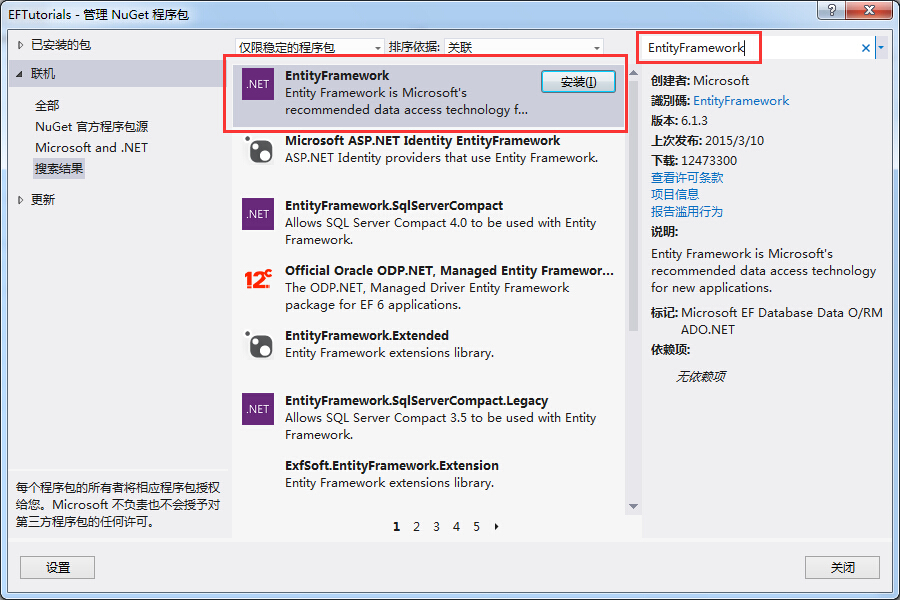
Task: Select the EntityFramework.SqlServerCompact package title
Action: pos(394,206)
